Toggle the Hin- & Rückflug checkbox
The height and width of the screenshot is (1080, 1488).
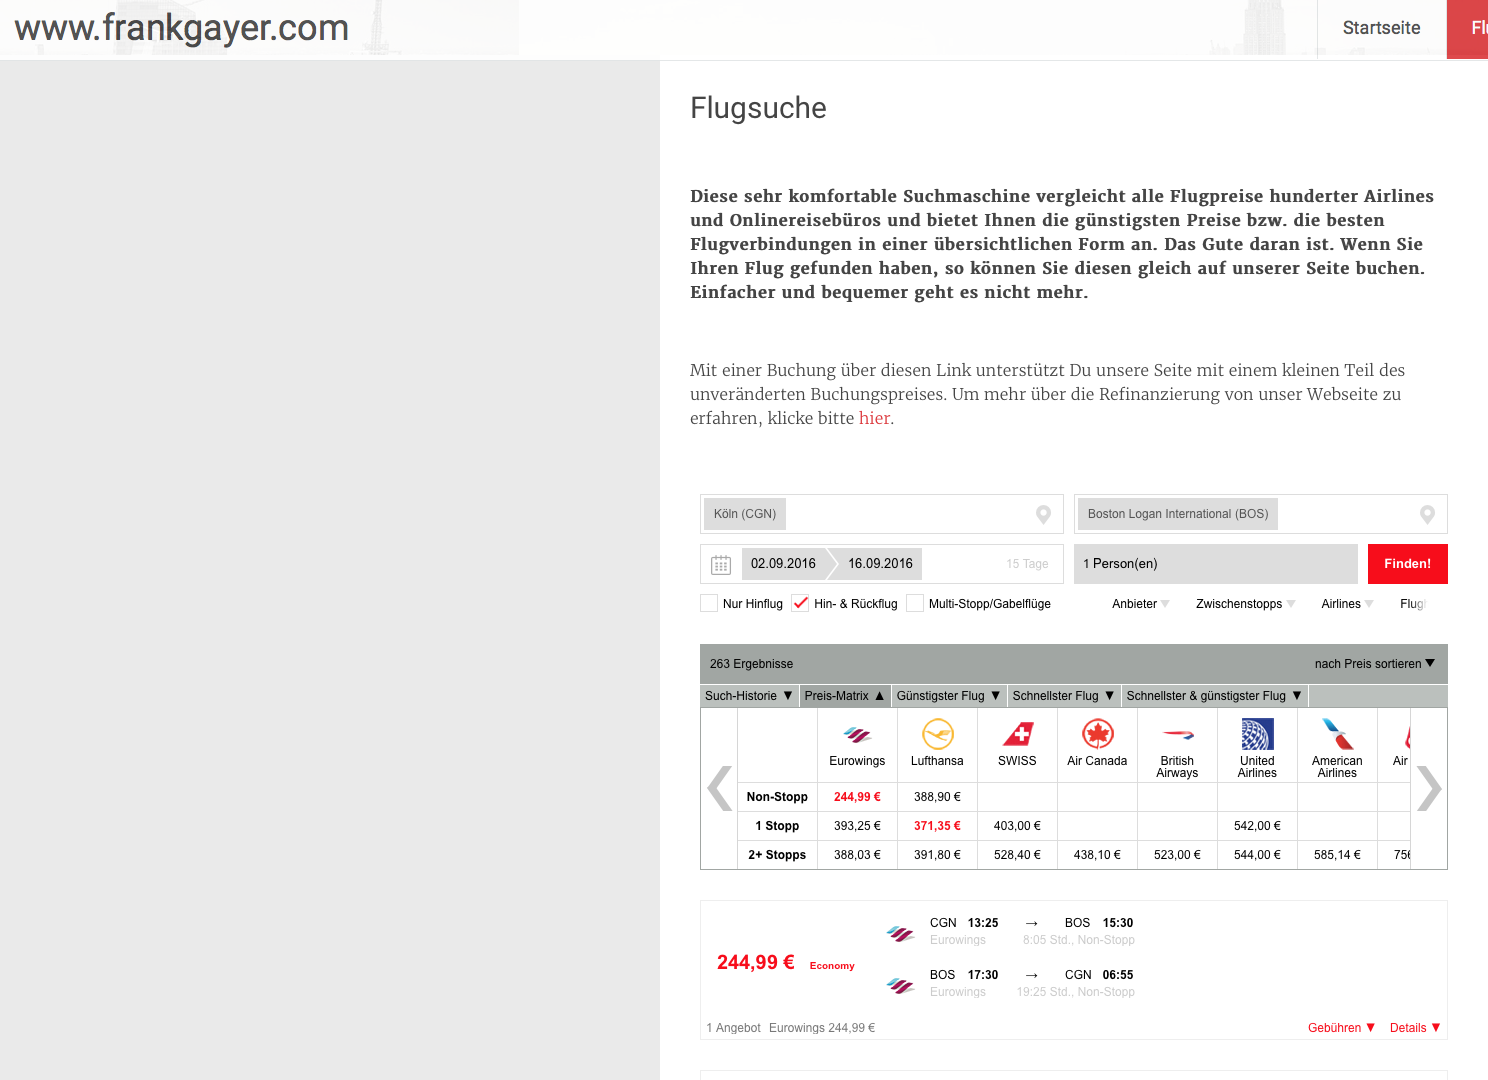coord(800,603)
